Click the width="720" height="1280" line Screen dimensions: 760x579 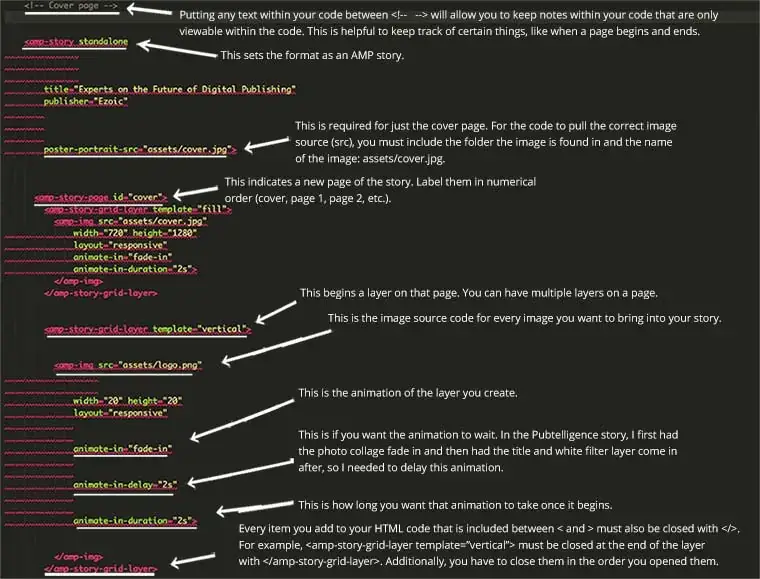pyautogui.click(x=135, y=233)
